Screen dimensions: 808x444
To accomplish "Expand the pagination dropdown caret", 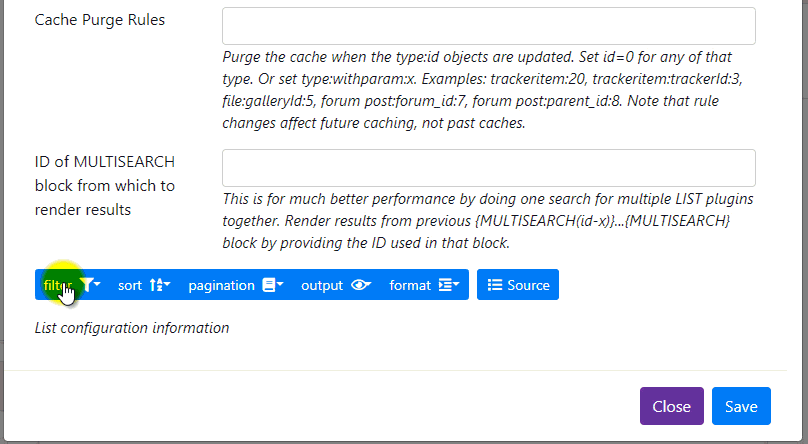I will click(280, 284).
